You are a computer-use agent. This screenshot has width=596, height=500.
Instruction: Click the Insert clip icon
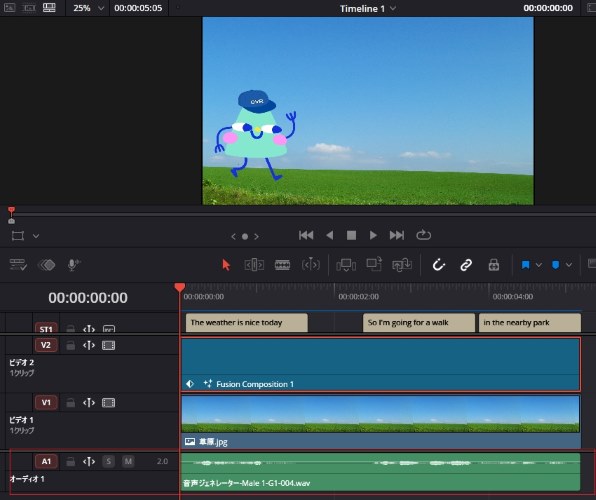pyautogui.click(x=346, y=265)
